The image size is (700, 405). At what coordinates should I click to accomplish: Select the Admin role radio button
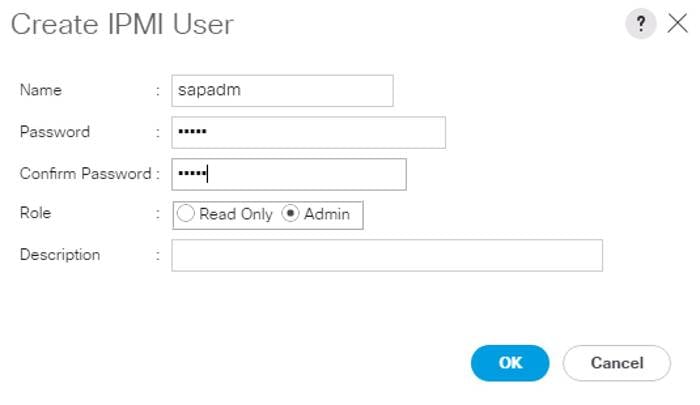290,213
